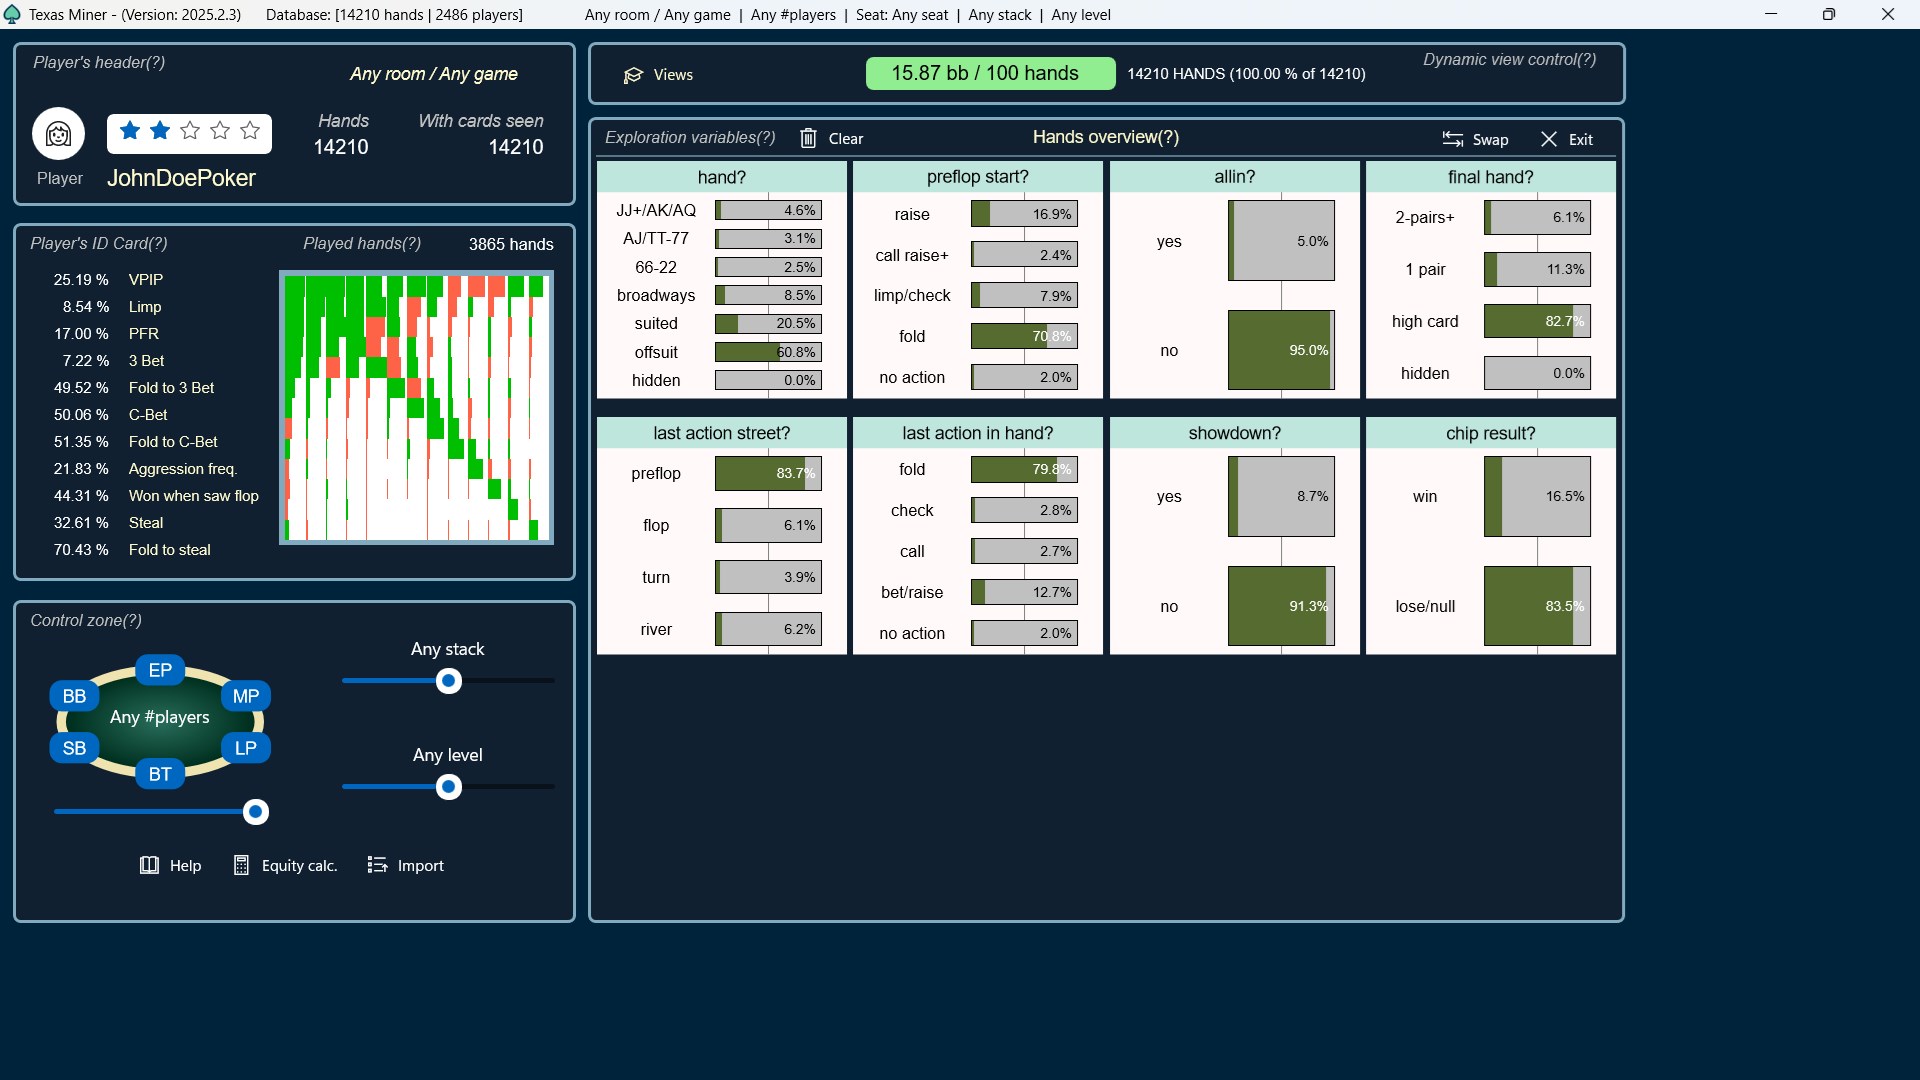This screenshot has height=1080, width=1920.
Task: Select the 'Any room / Any game' filter
Action: coord(433,74)
